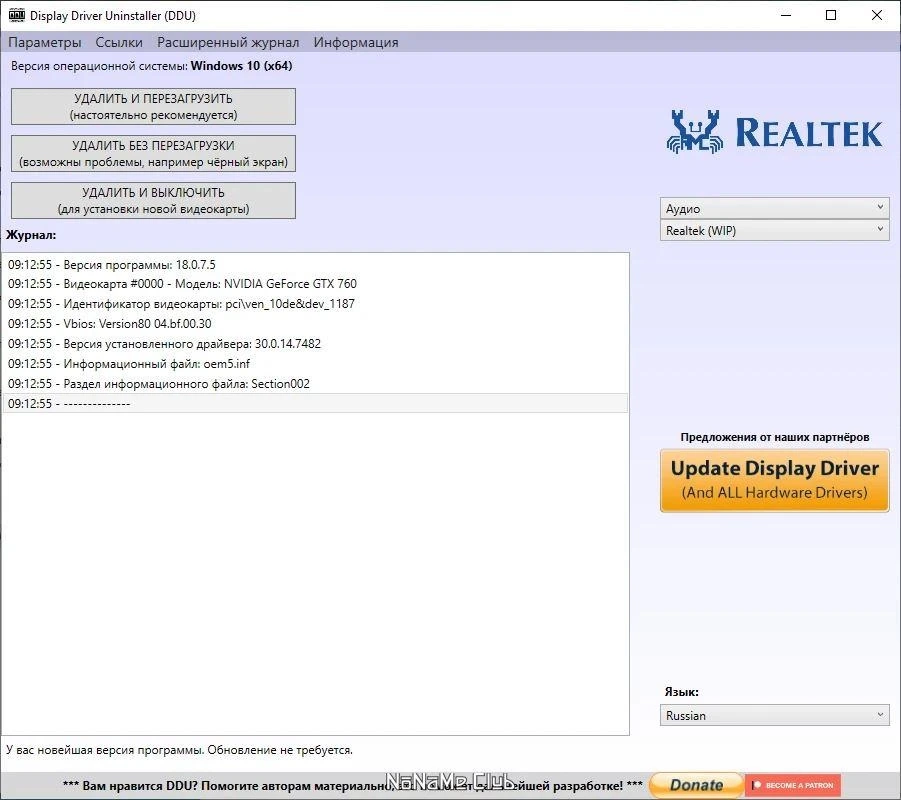Select the oem5.inf log line
Image resolution: width=901 pixels, height=800 pixels.
[x=315, y=364]
